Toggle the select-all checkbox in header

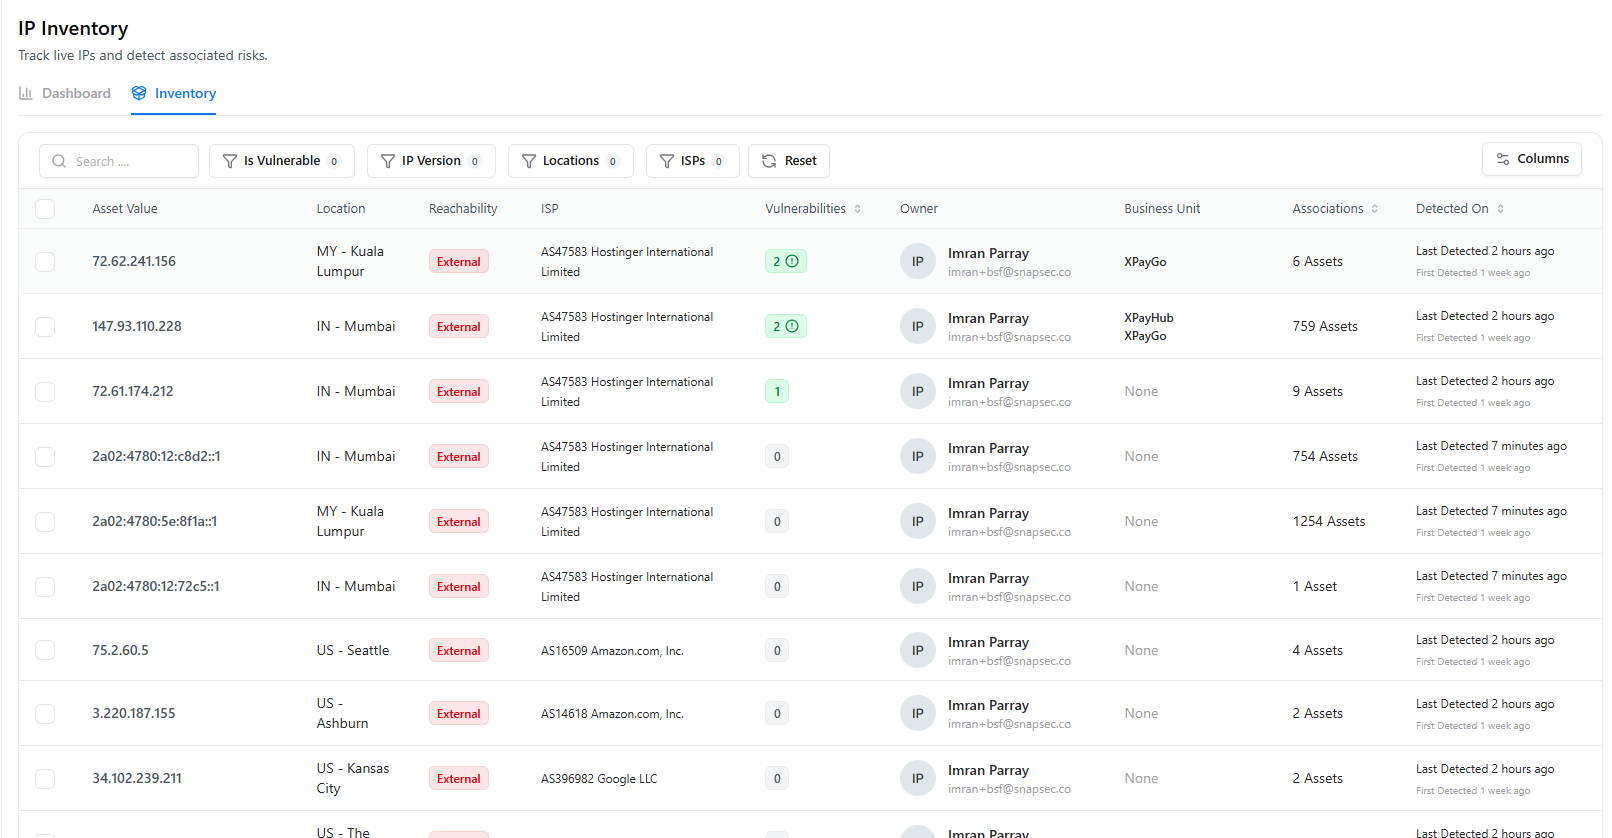click(45, 209)
